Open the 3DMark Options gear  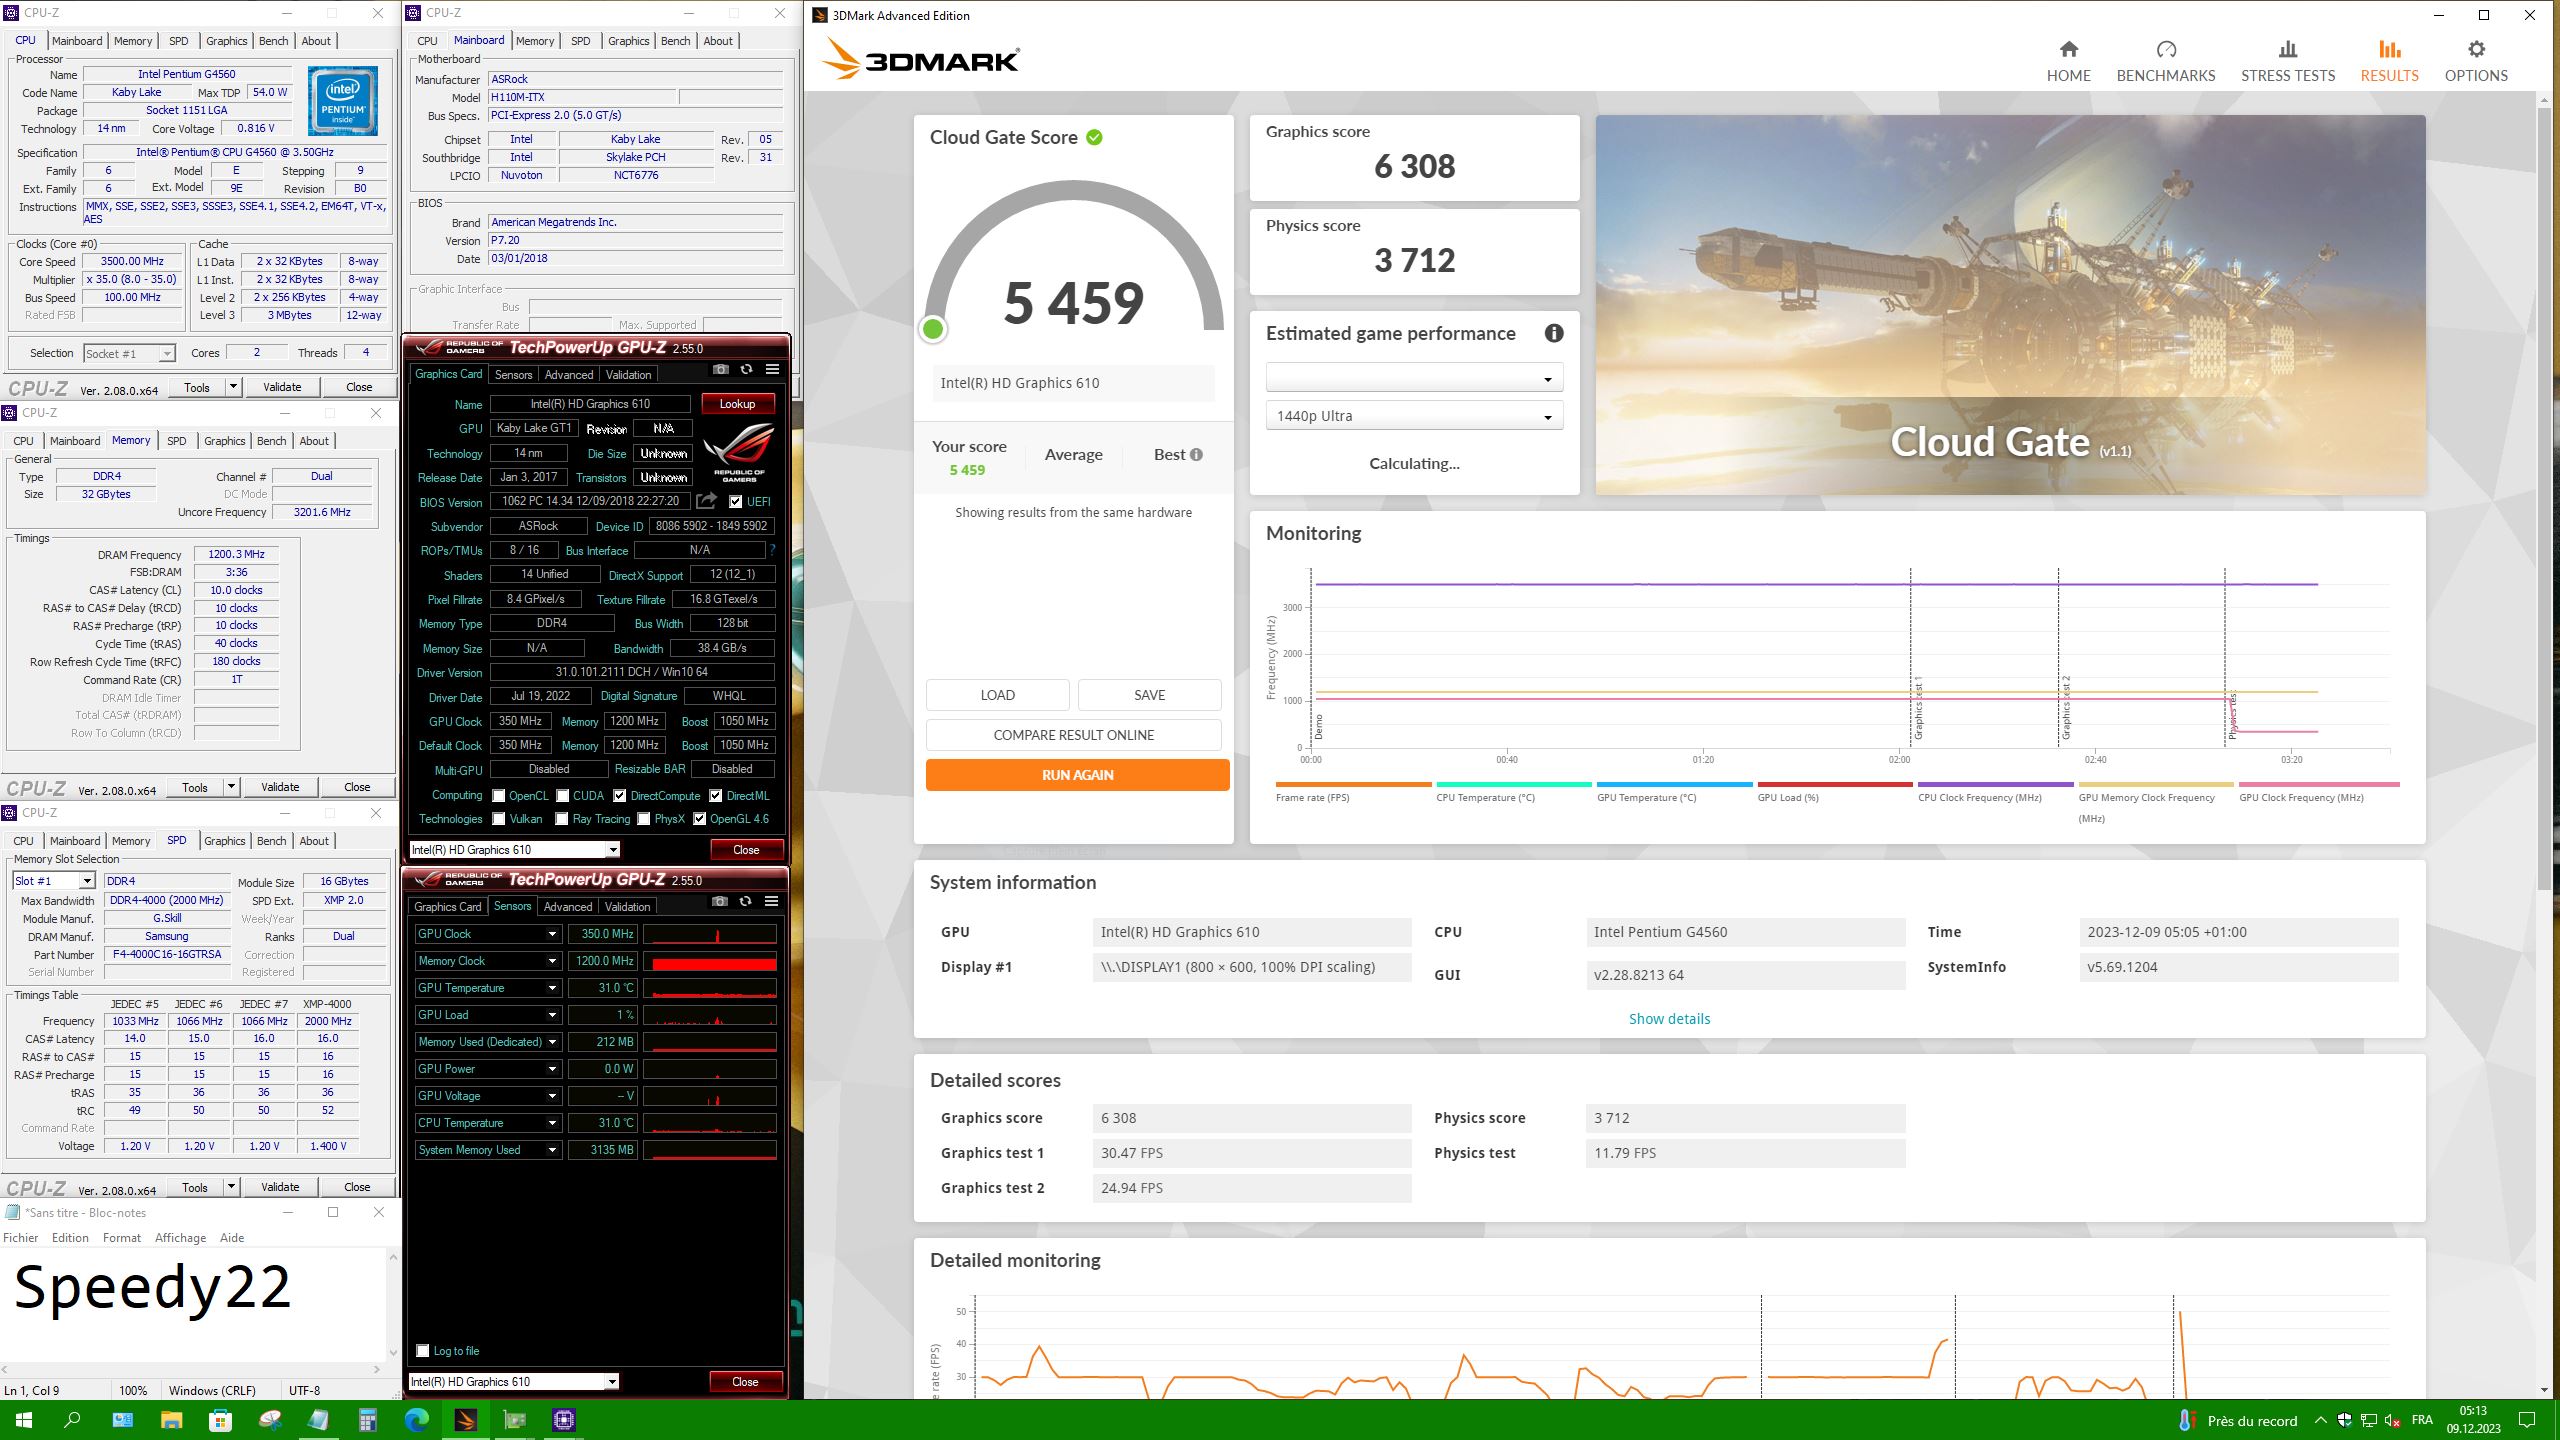point(2476,61)
